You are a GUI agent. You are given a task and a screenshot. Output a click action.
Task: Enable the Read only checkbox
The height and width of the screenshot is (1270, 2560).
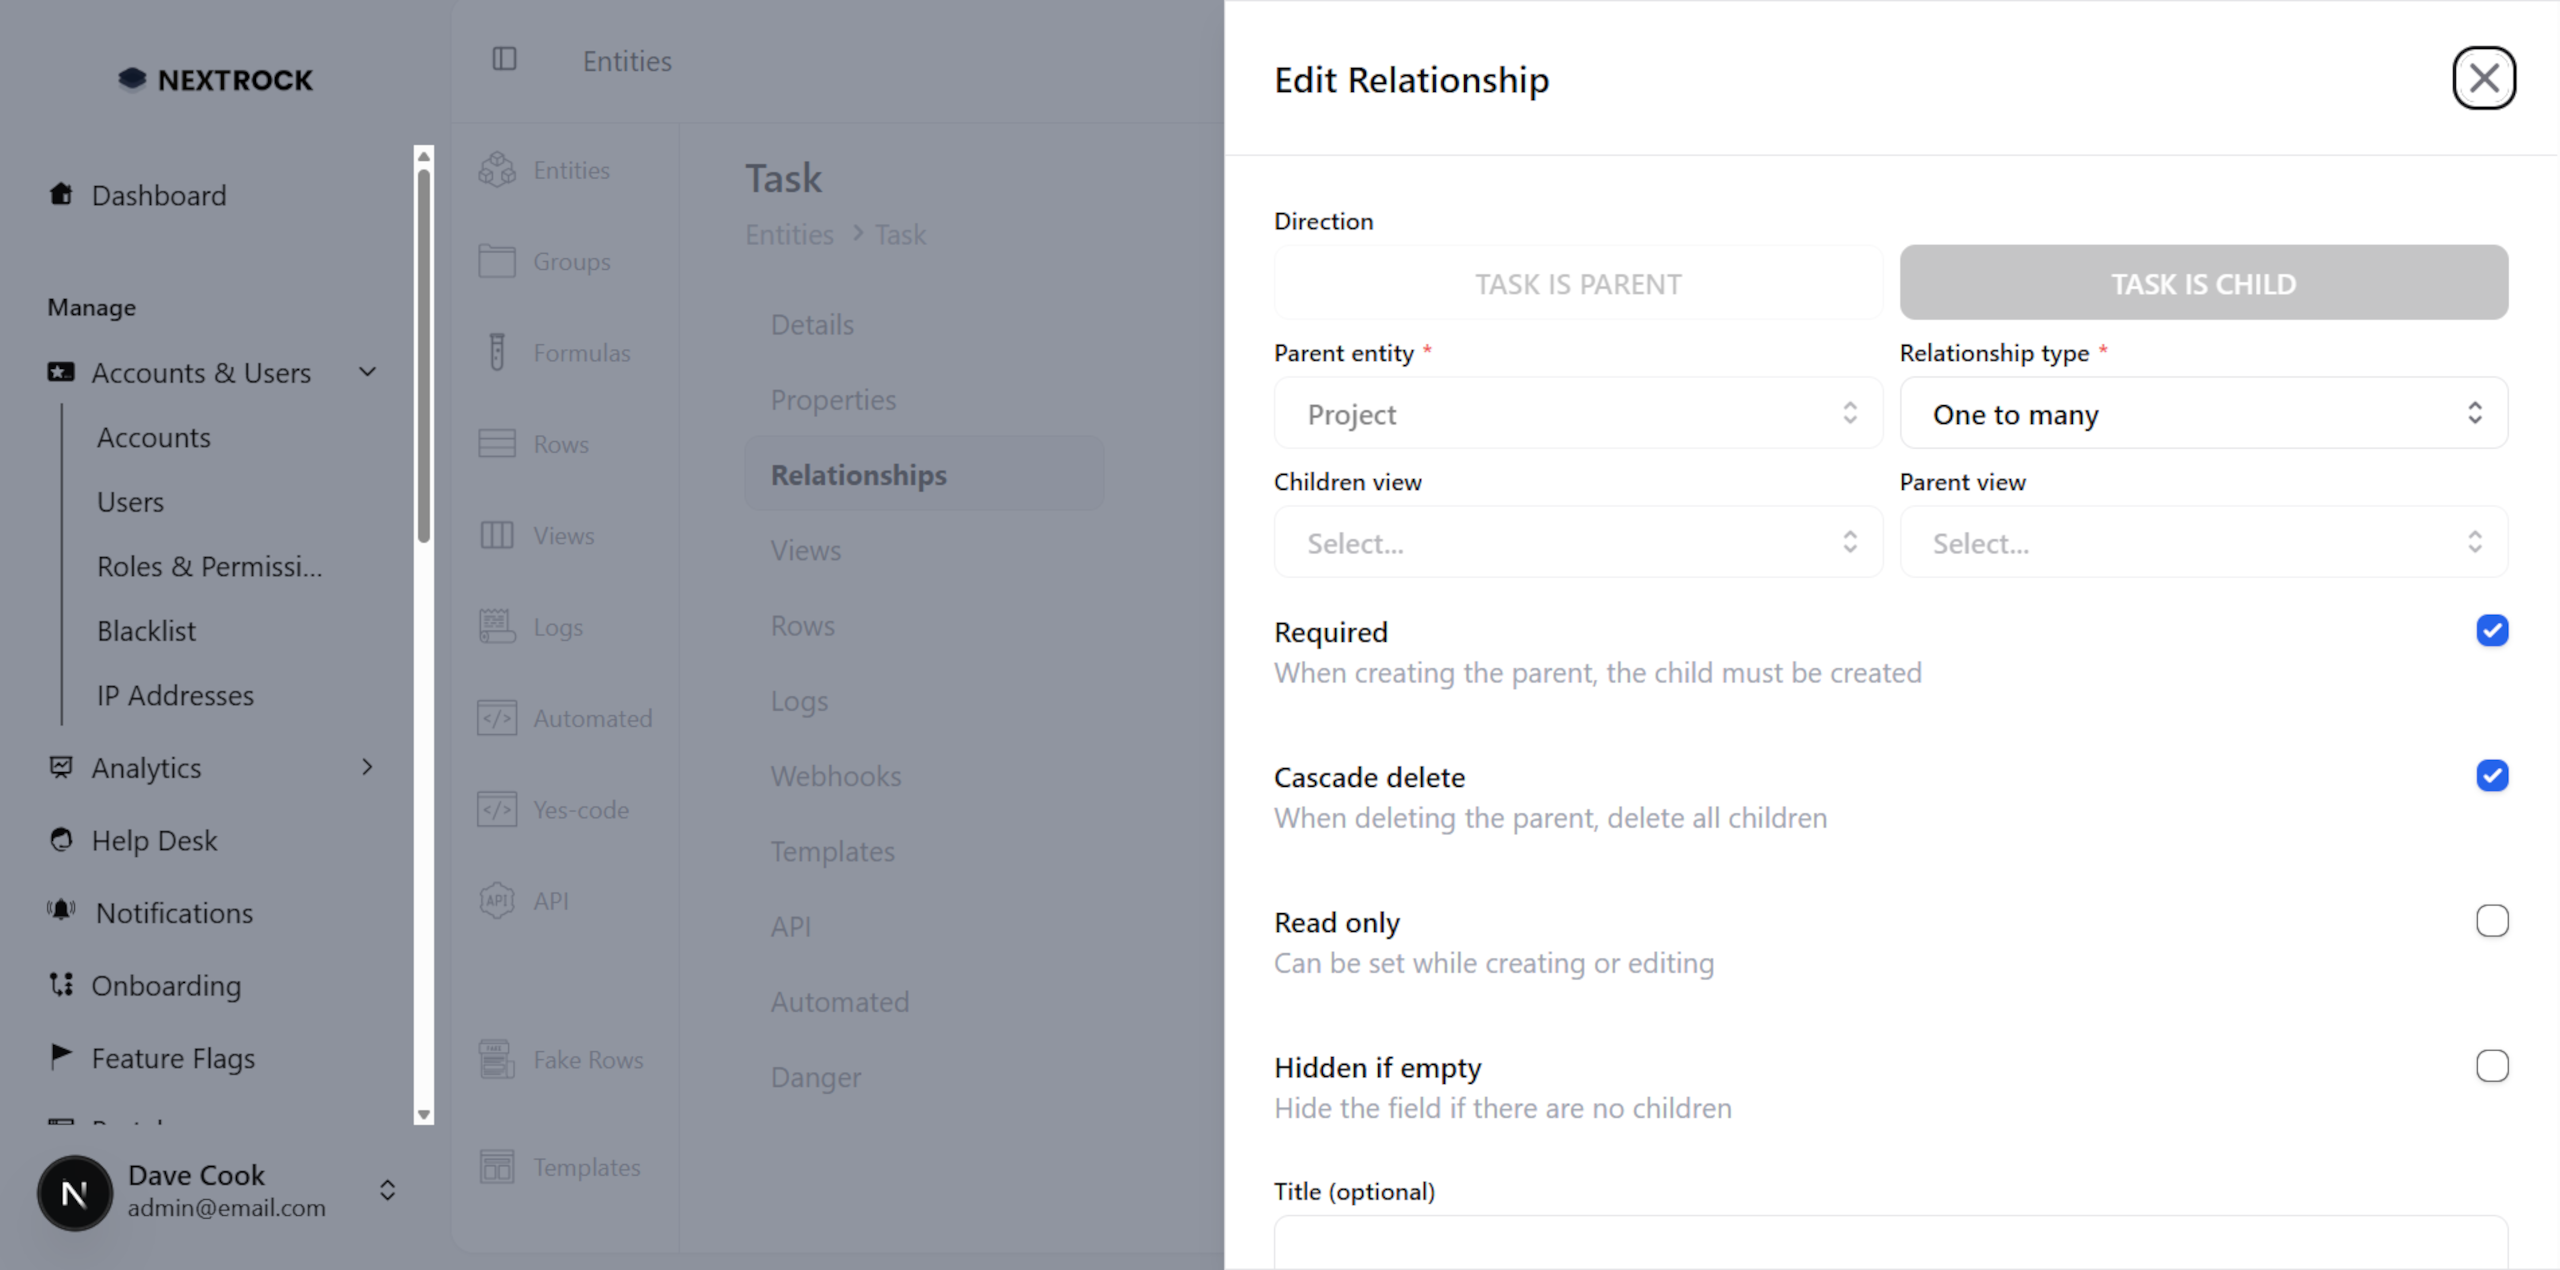coord(2491,921)
